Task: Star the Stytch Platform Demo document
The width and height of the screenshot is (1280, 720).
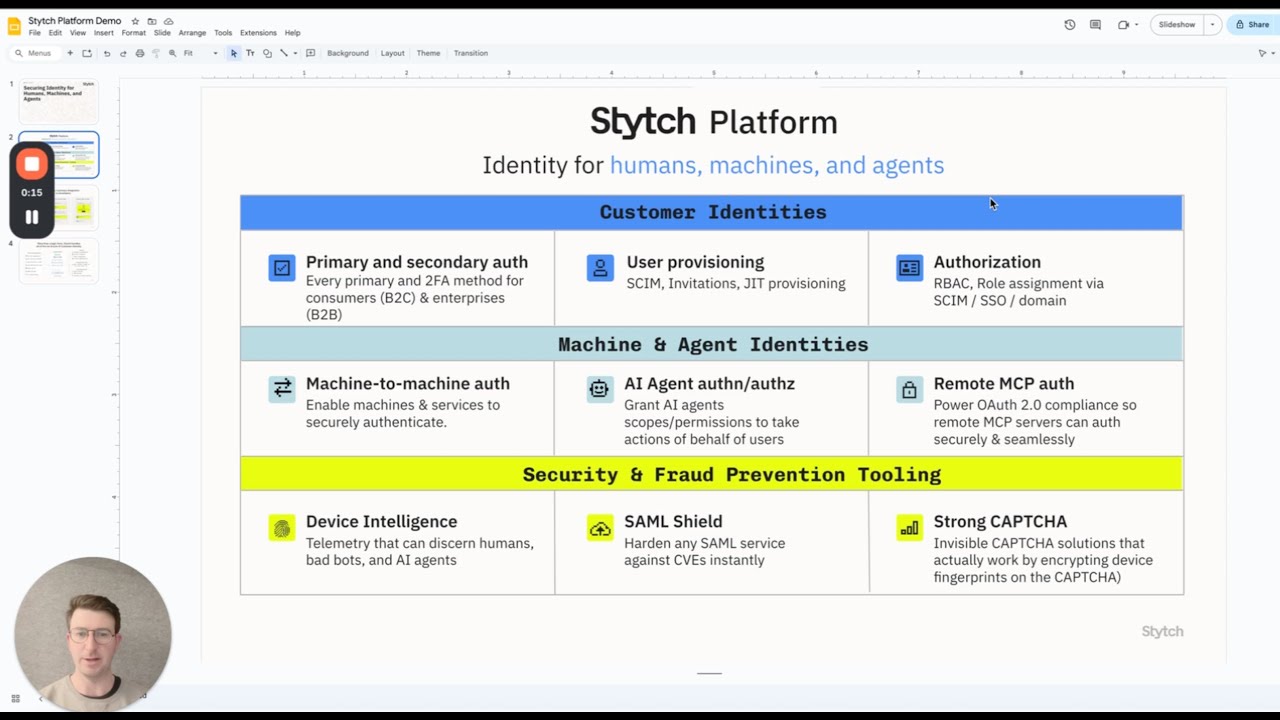Action: point(135,21)
